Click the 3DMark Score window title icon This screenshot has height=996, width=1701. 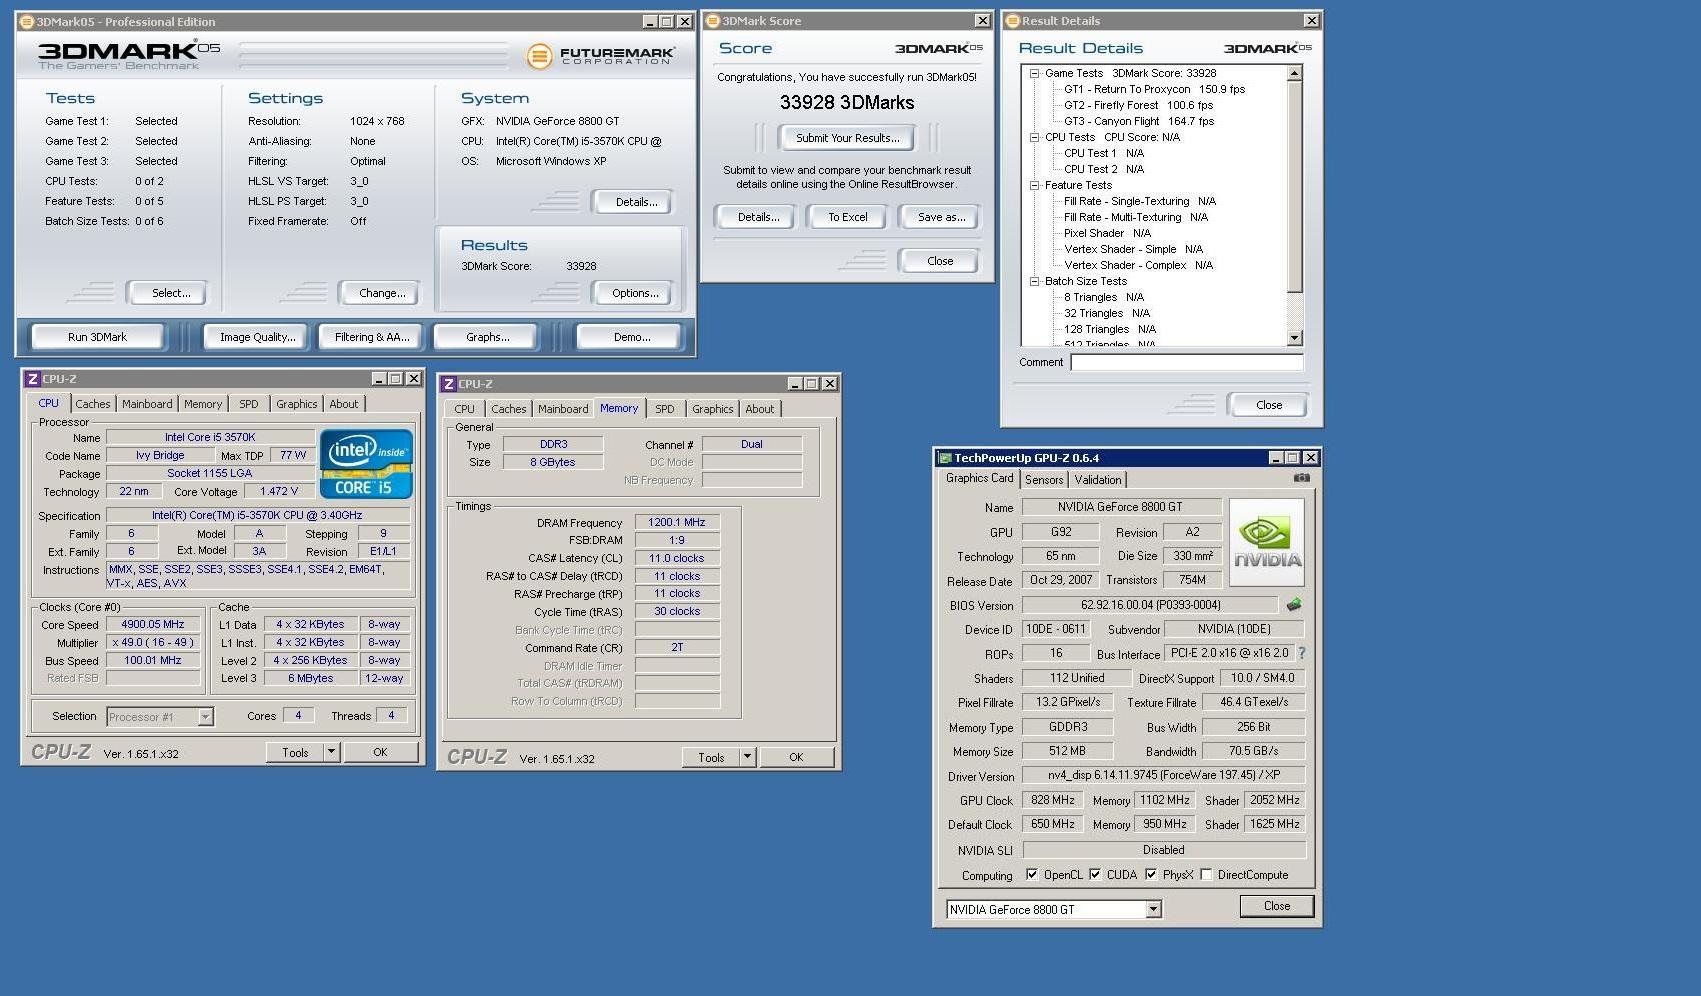712,21
